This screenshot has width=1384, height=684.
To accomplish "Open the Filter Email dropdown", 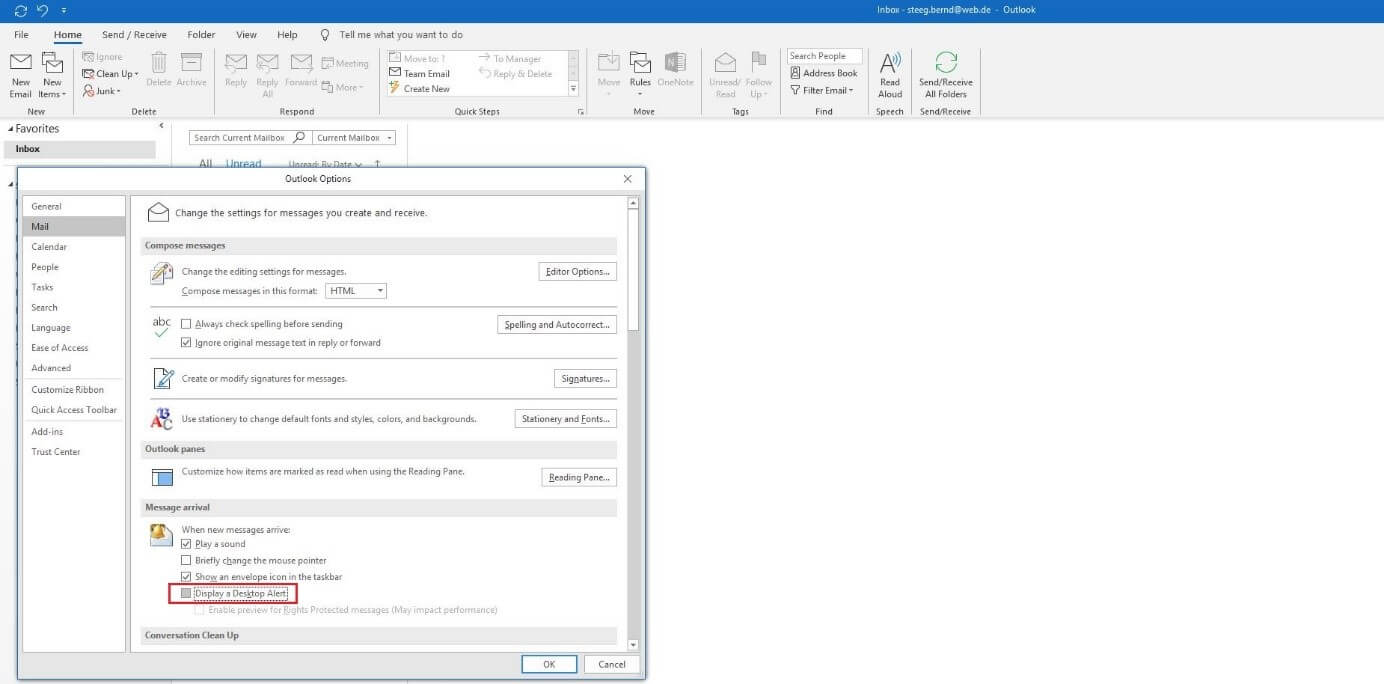I will (823, 90).
